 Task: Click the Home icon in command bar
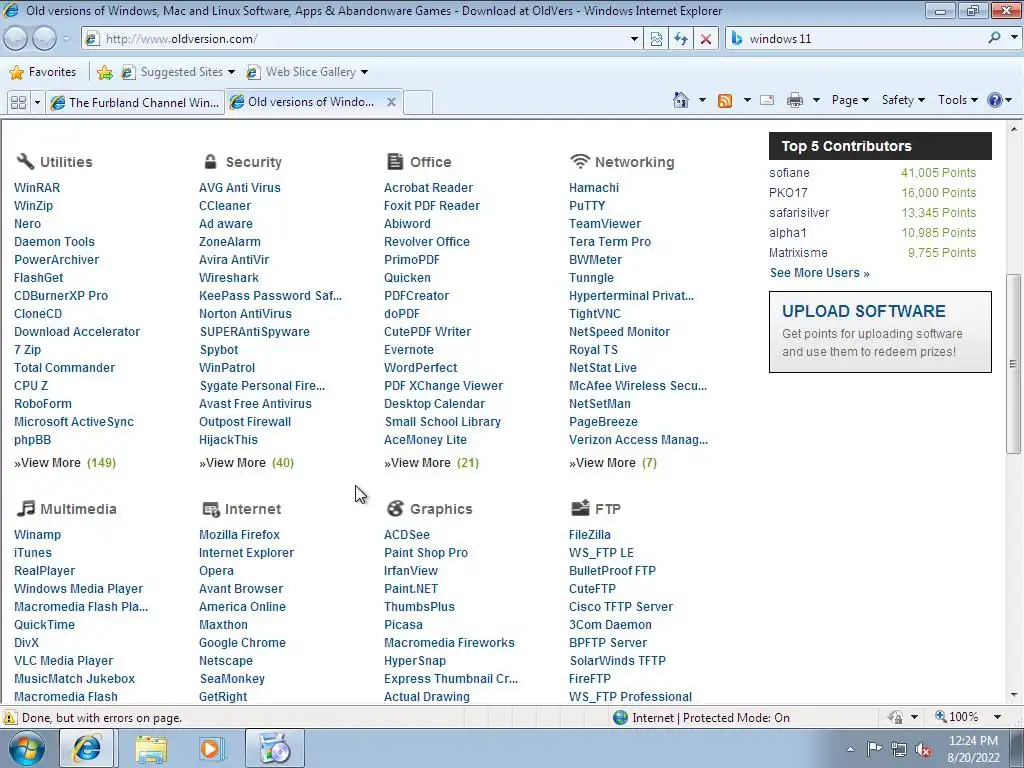coord(680,100)
